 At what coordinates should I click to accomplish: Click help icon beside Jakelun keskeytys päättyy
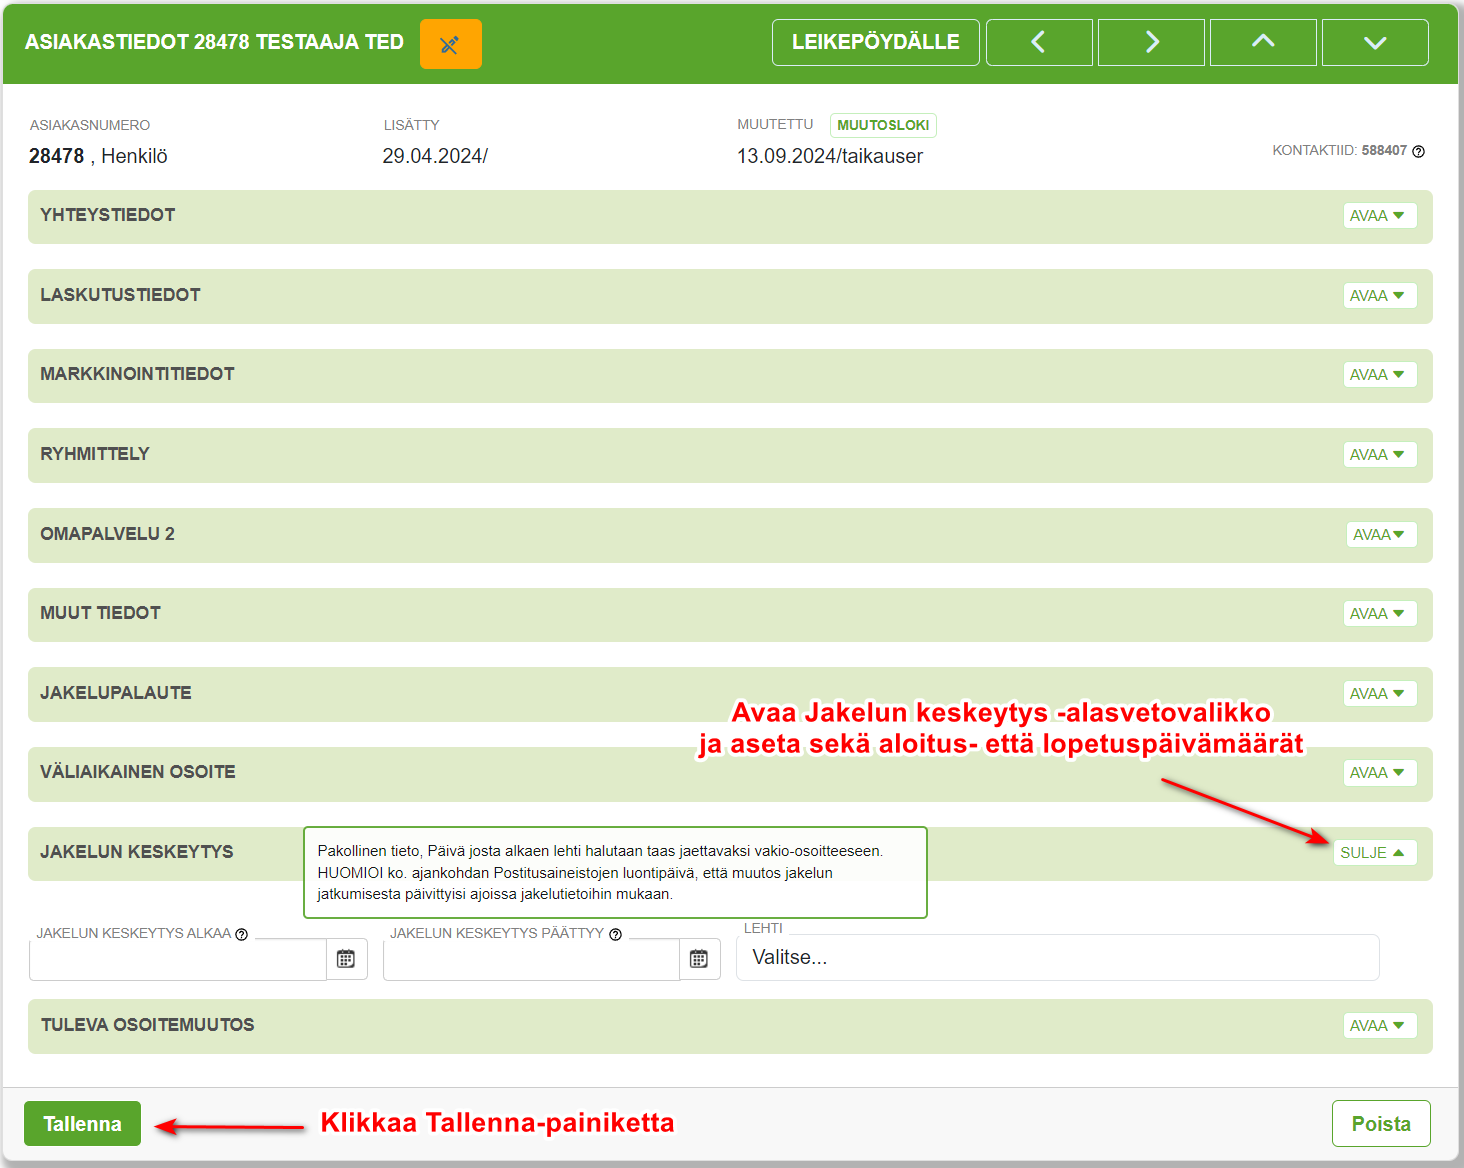tap(615, 934)
